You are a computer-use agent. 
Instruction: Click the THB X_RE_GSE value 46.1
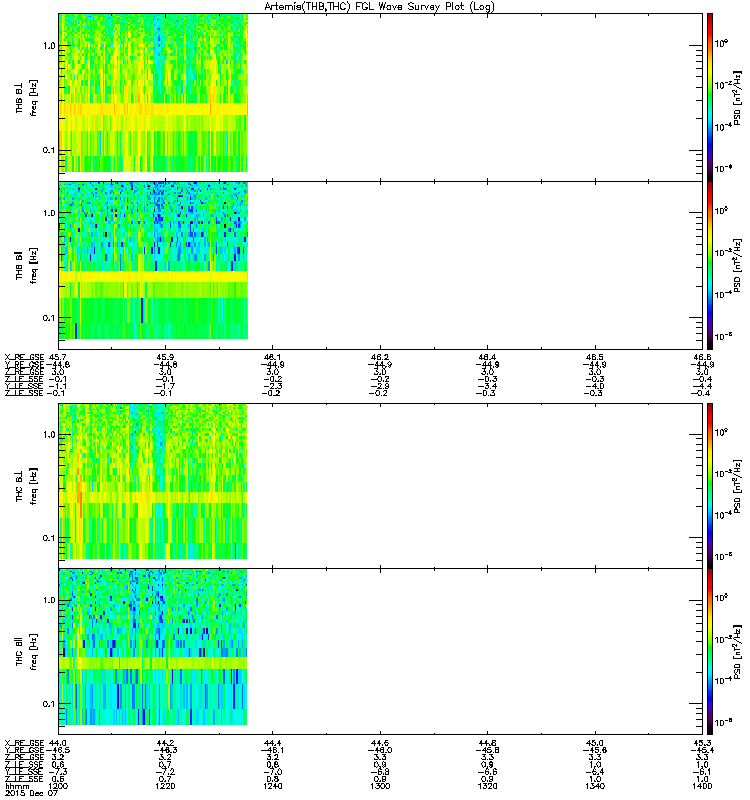(272, 357)
